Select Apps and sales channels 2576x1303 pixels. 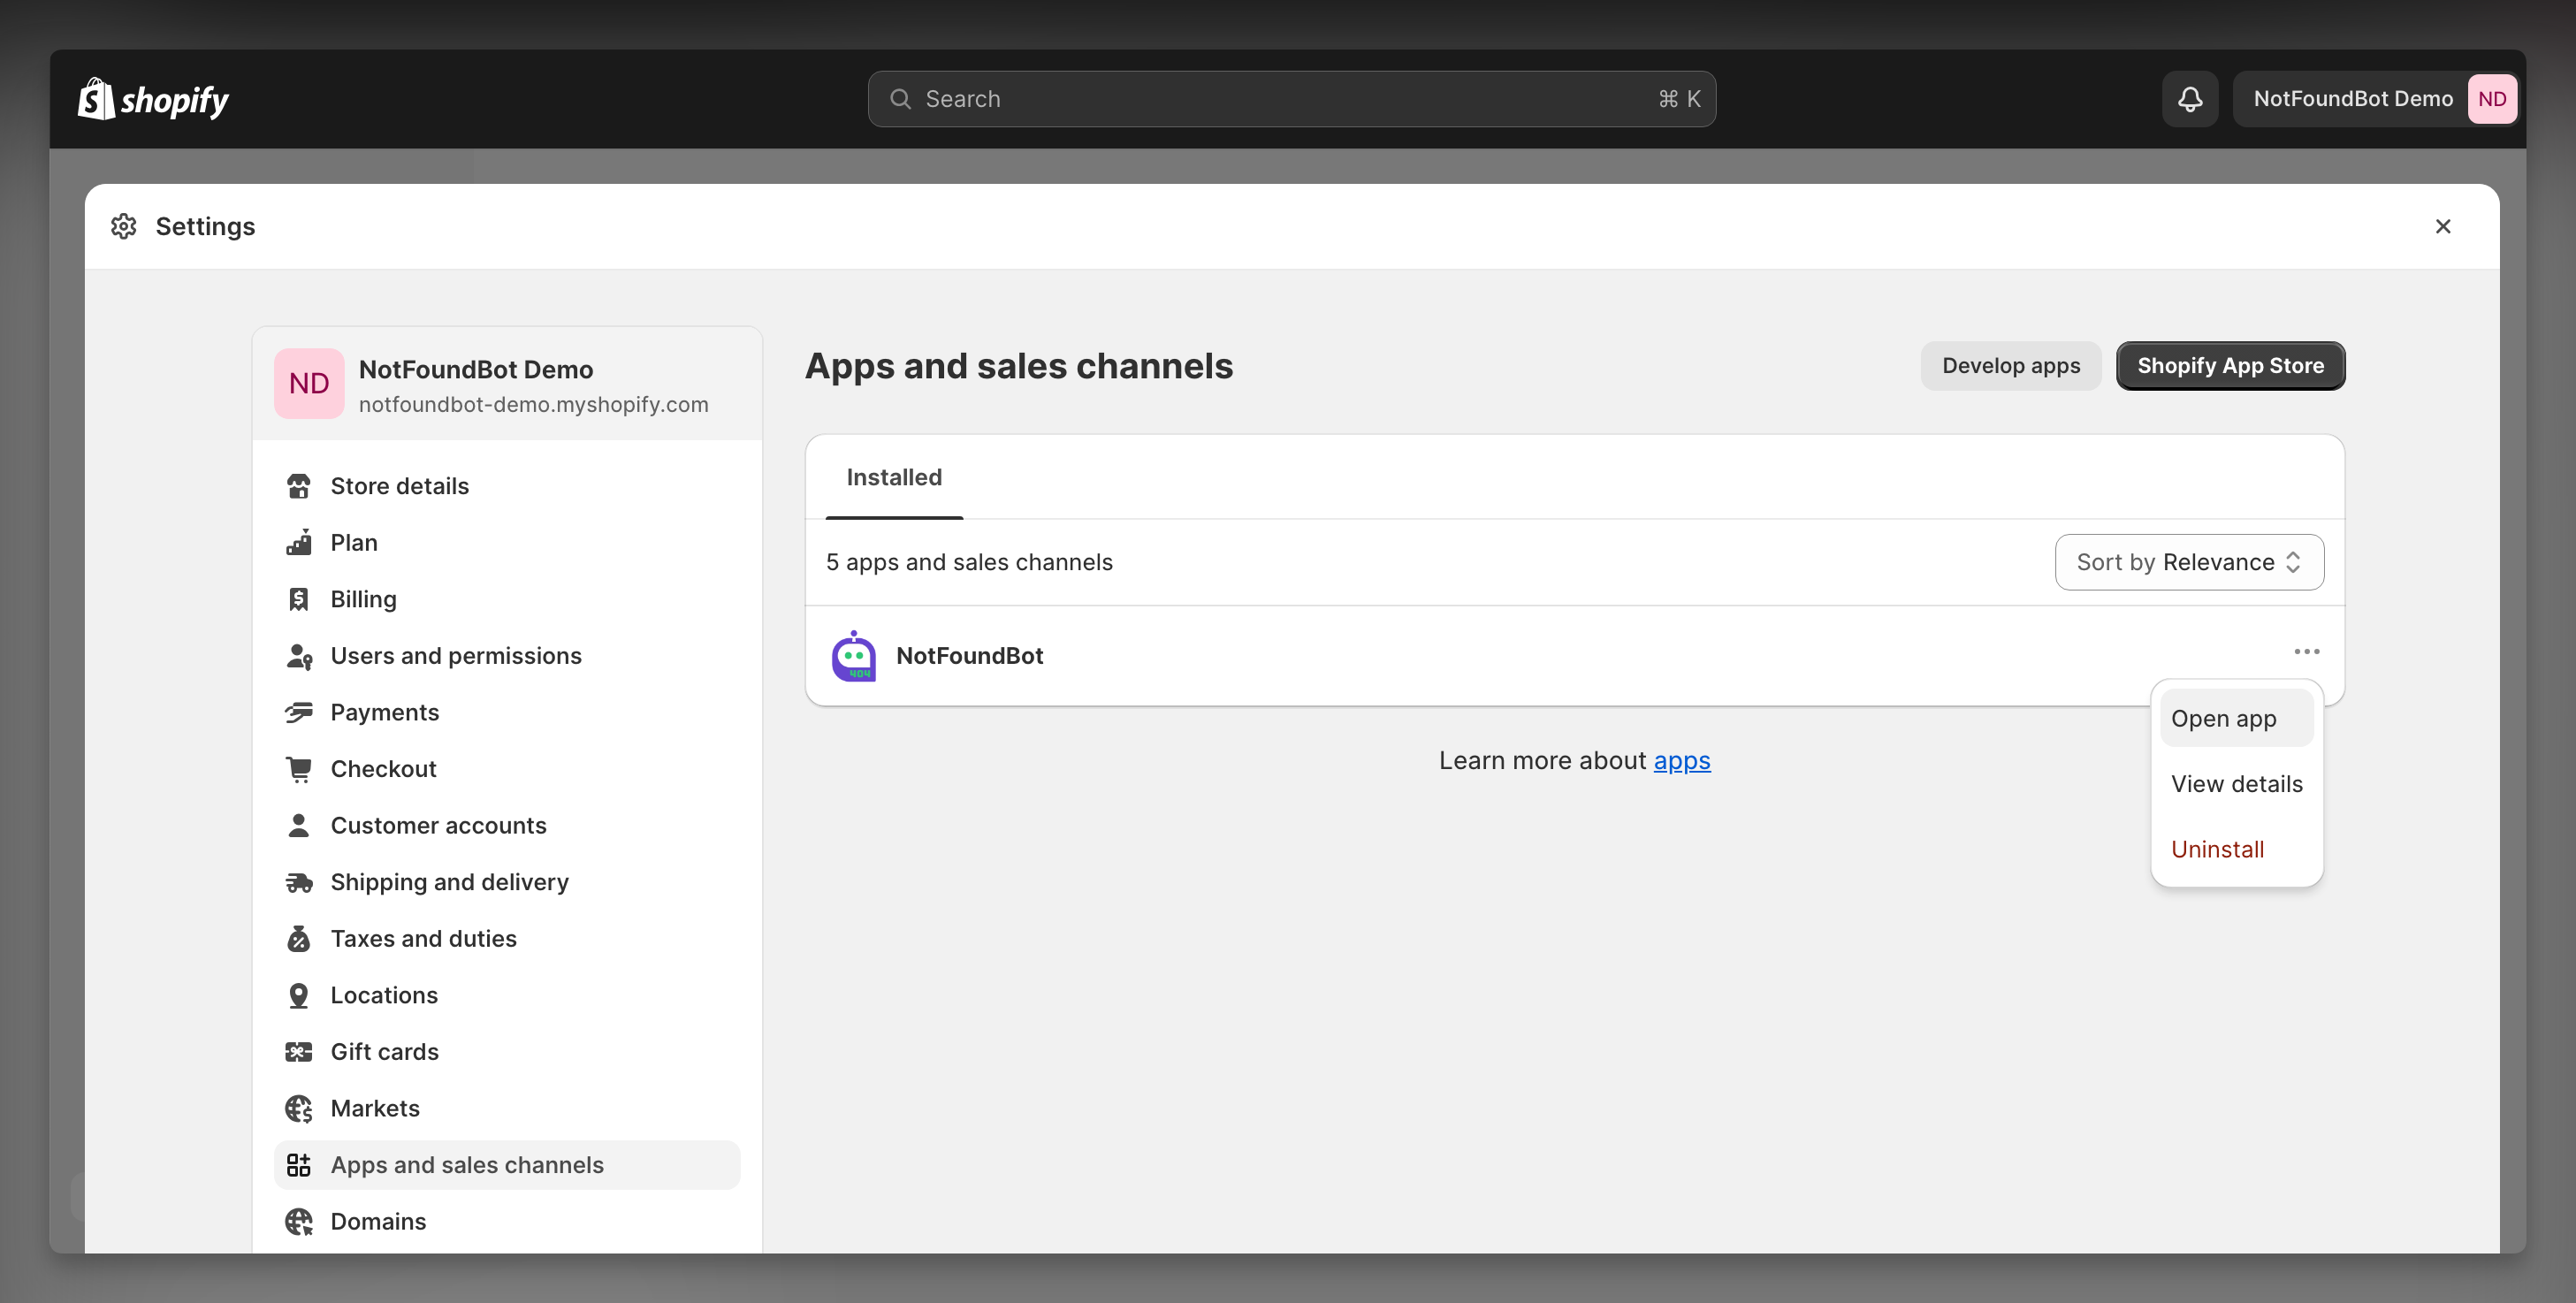click(507, 1165)
